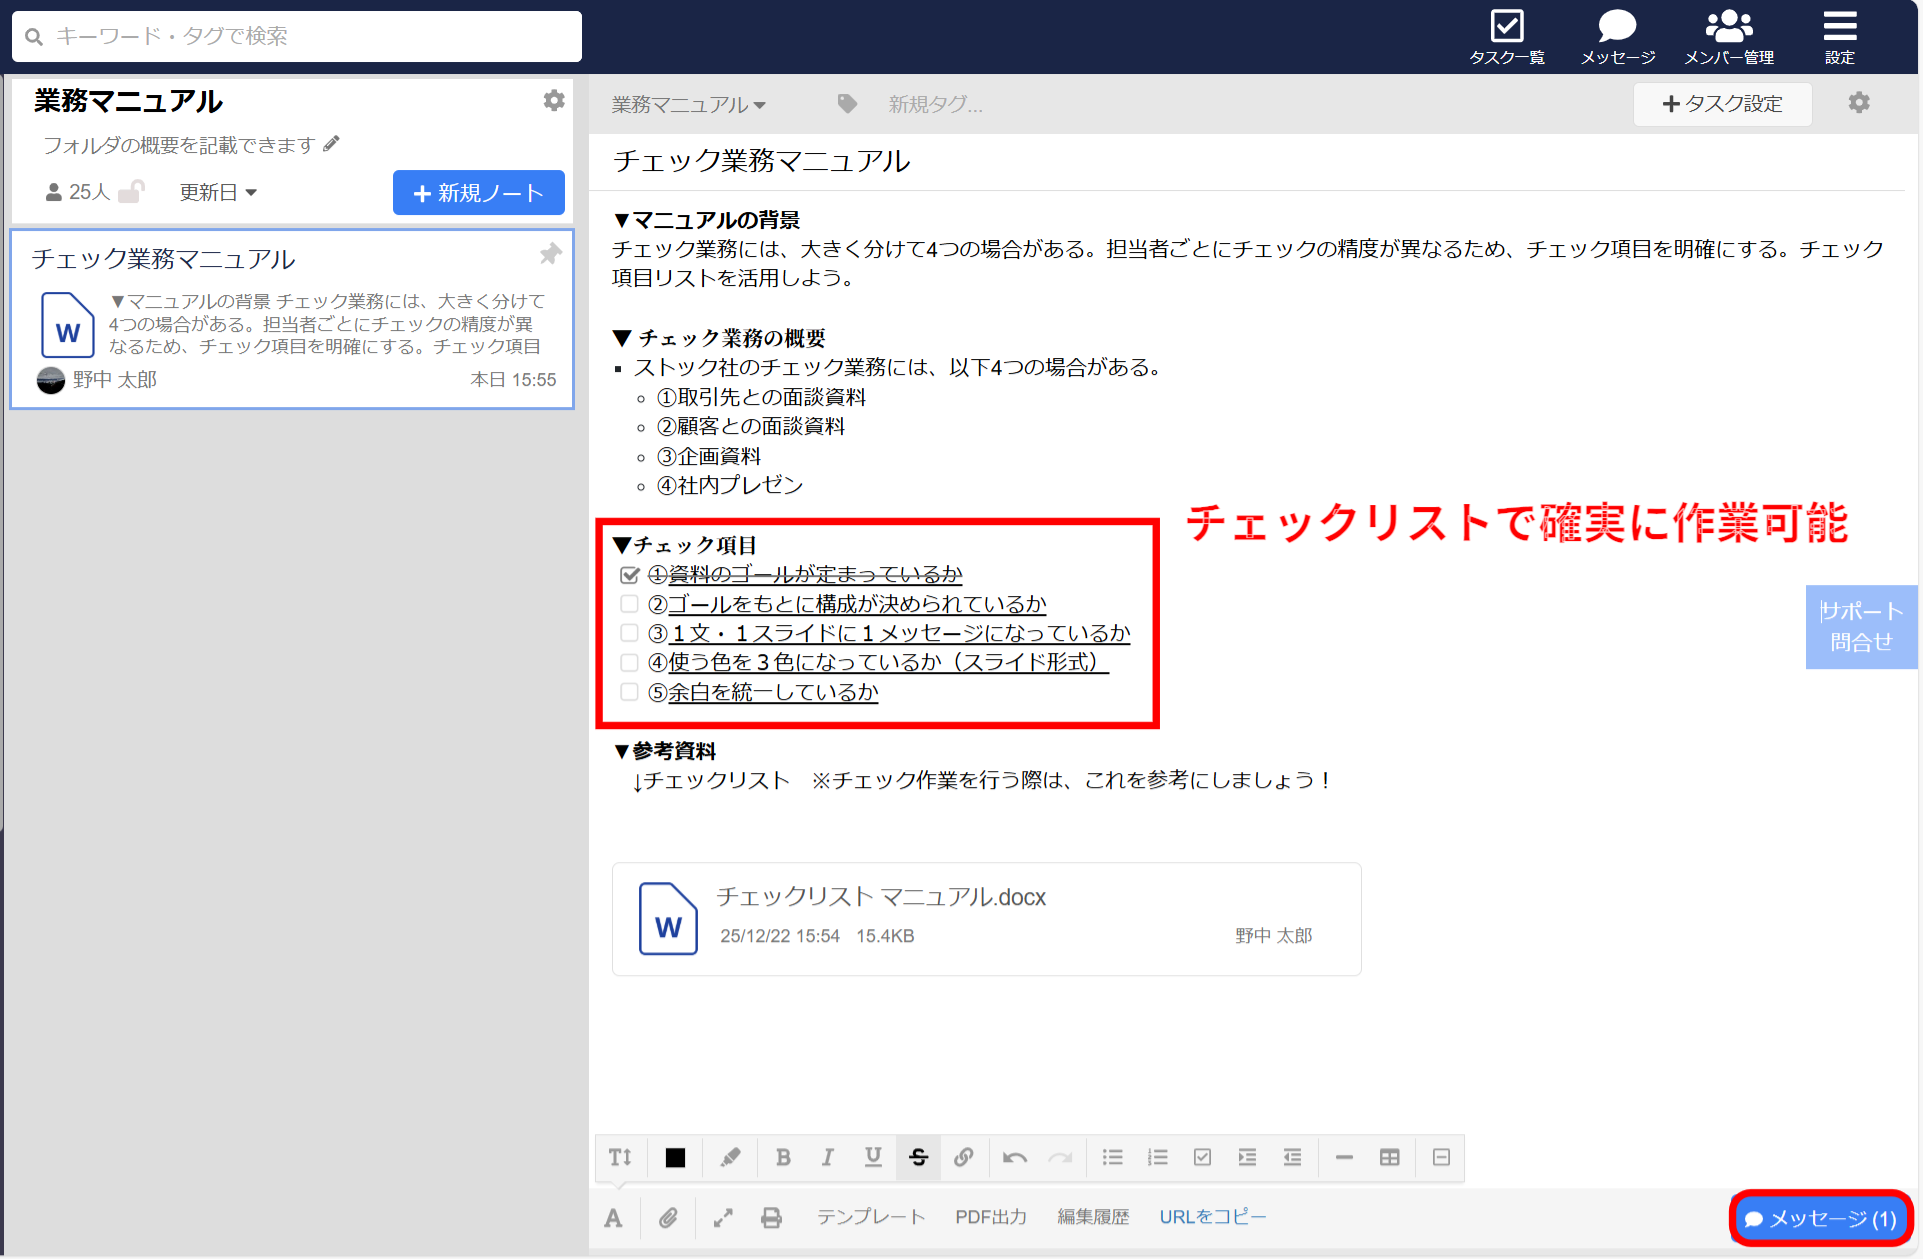Select the strikethrough formatting icon
The height and width of the screenshot is (1259, 1923).
(918, 1157)
